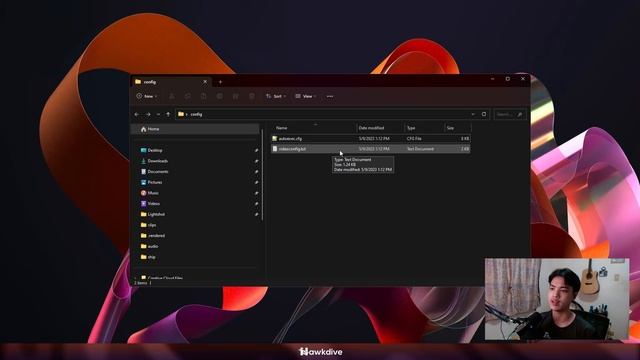Image resolution: width=640 pixels, height=360 pixels.
Task: Click the pin icon beside Music
Action: [256, 193]
